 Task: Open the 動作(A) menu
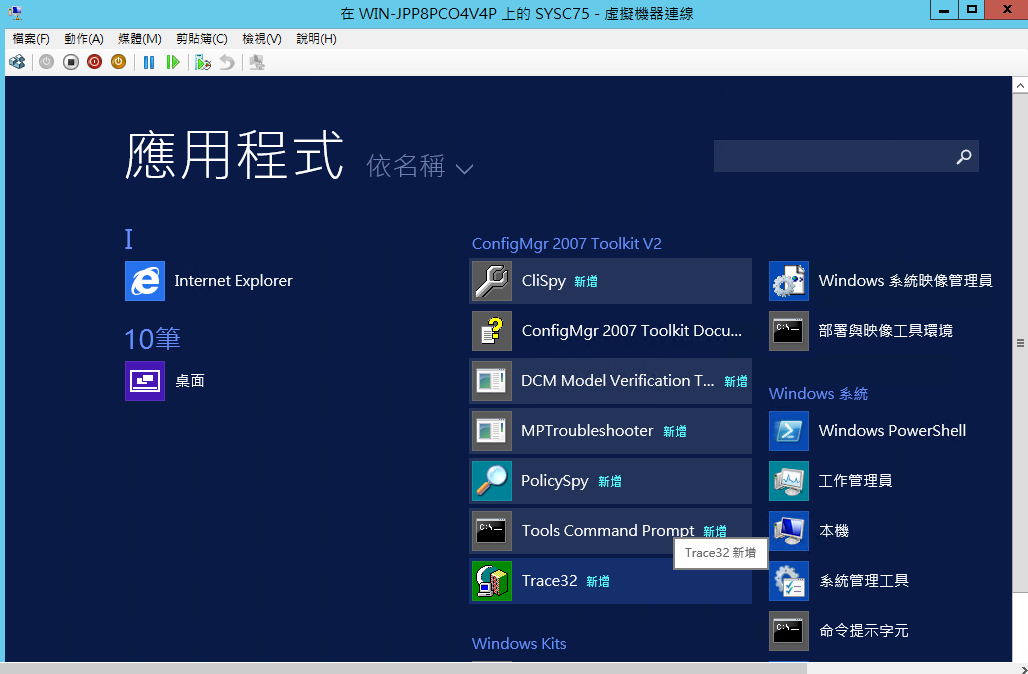(84, 39)
